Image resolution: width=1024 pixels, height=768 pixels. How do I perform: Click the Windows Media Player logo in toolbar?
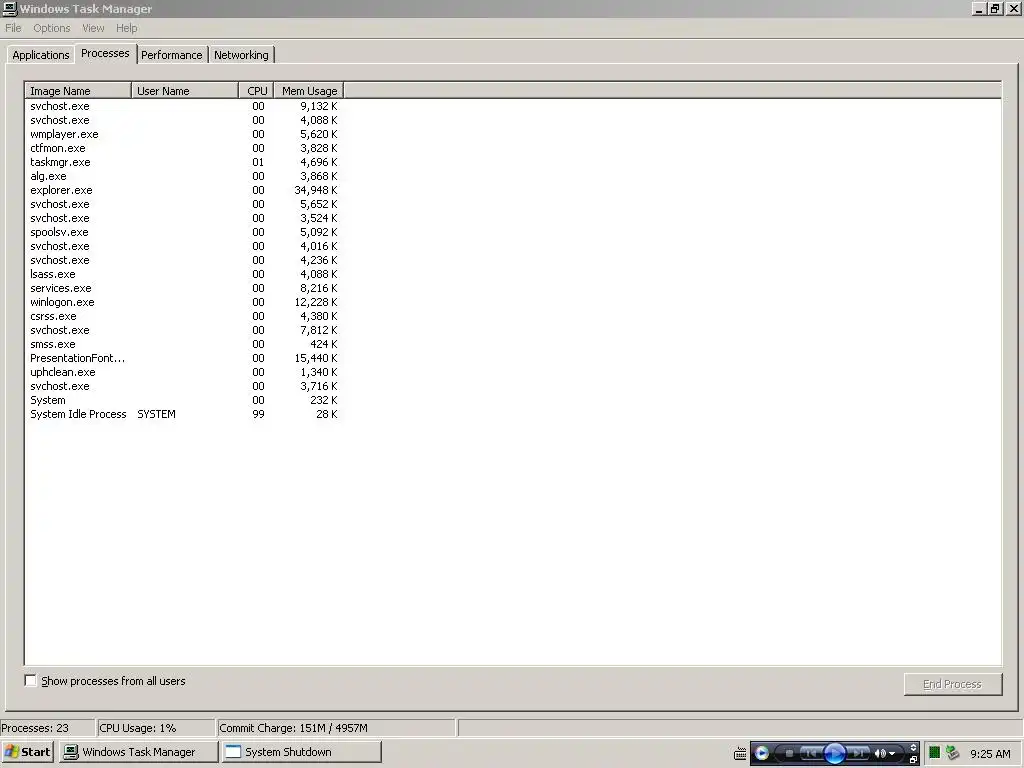(x=761, y=754)
